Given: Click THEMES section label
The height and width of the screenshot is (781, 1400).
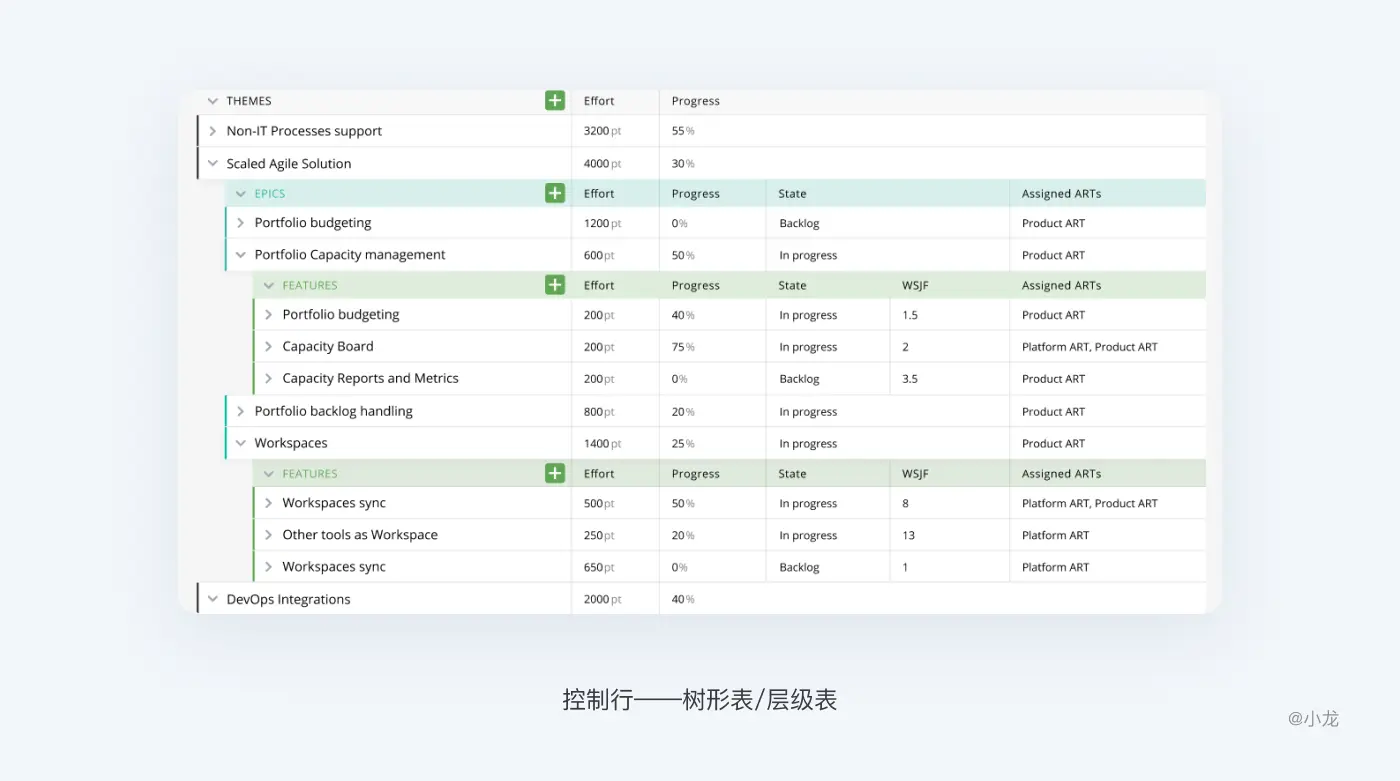Looking at the screenshot, I should pos(249,101).
